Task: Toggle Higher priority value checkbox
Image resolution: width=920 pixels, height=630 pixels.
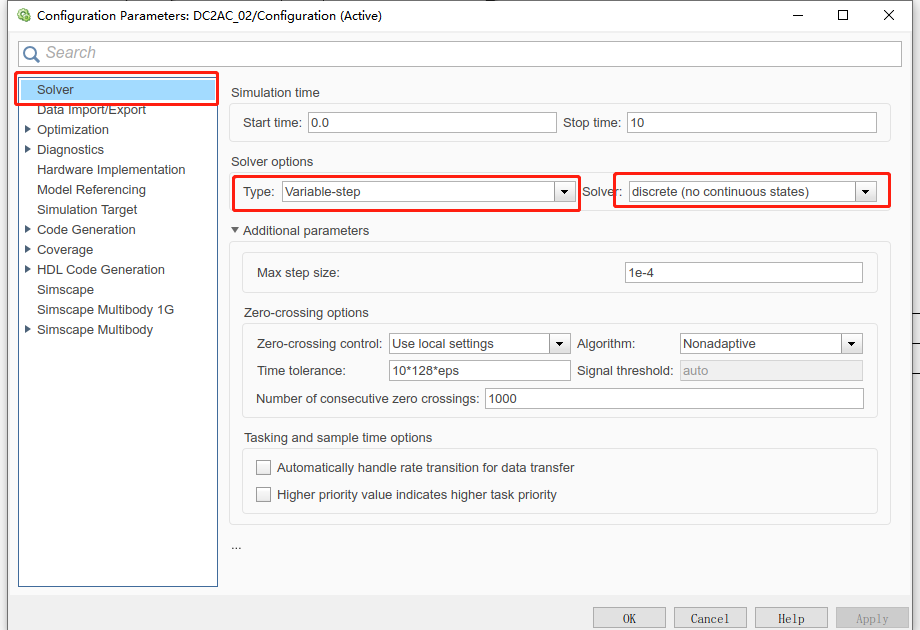Action: (x=263, y=494)
